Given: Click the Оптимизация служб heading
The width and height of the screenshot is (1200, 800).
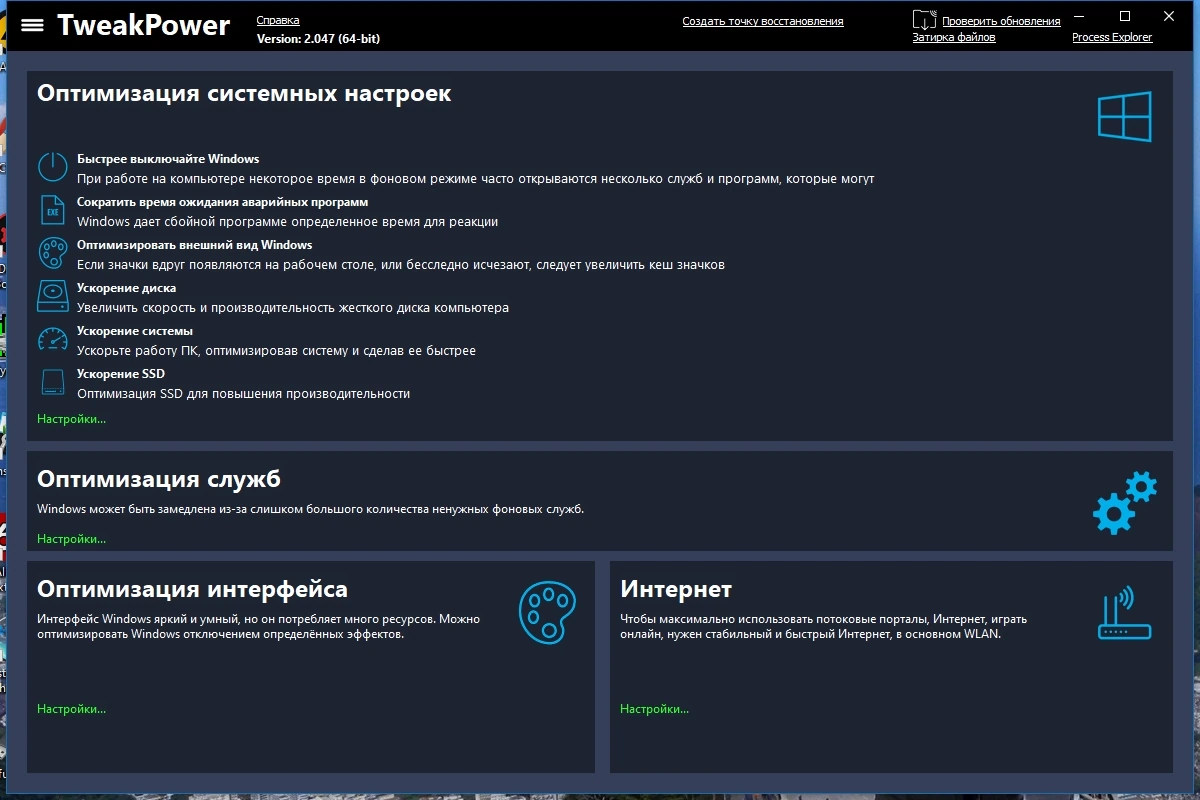Looking at the screenshot, I should pos(159,479).
